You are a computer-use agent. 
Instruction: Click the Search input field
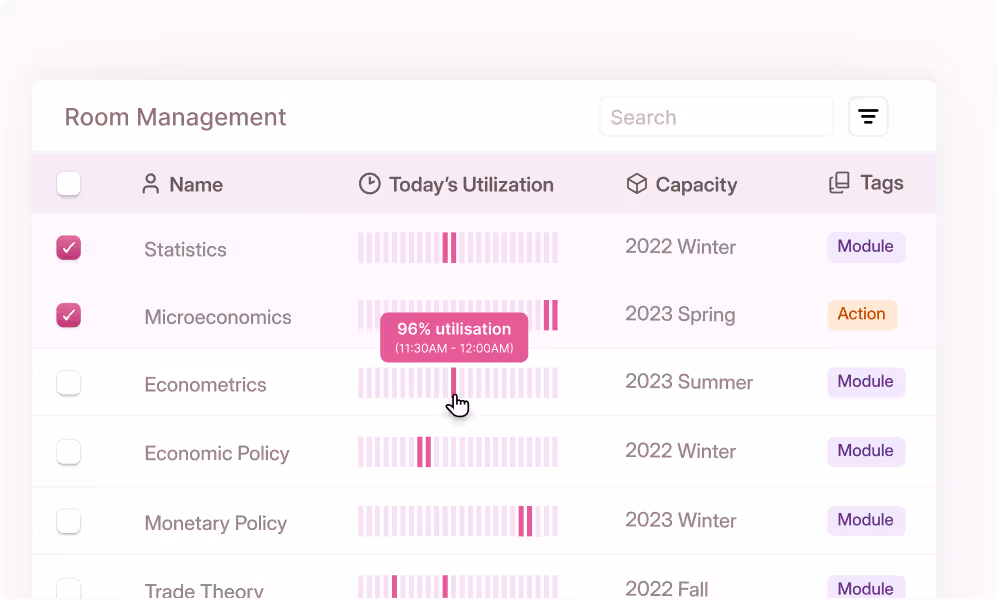point(716,117)
